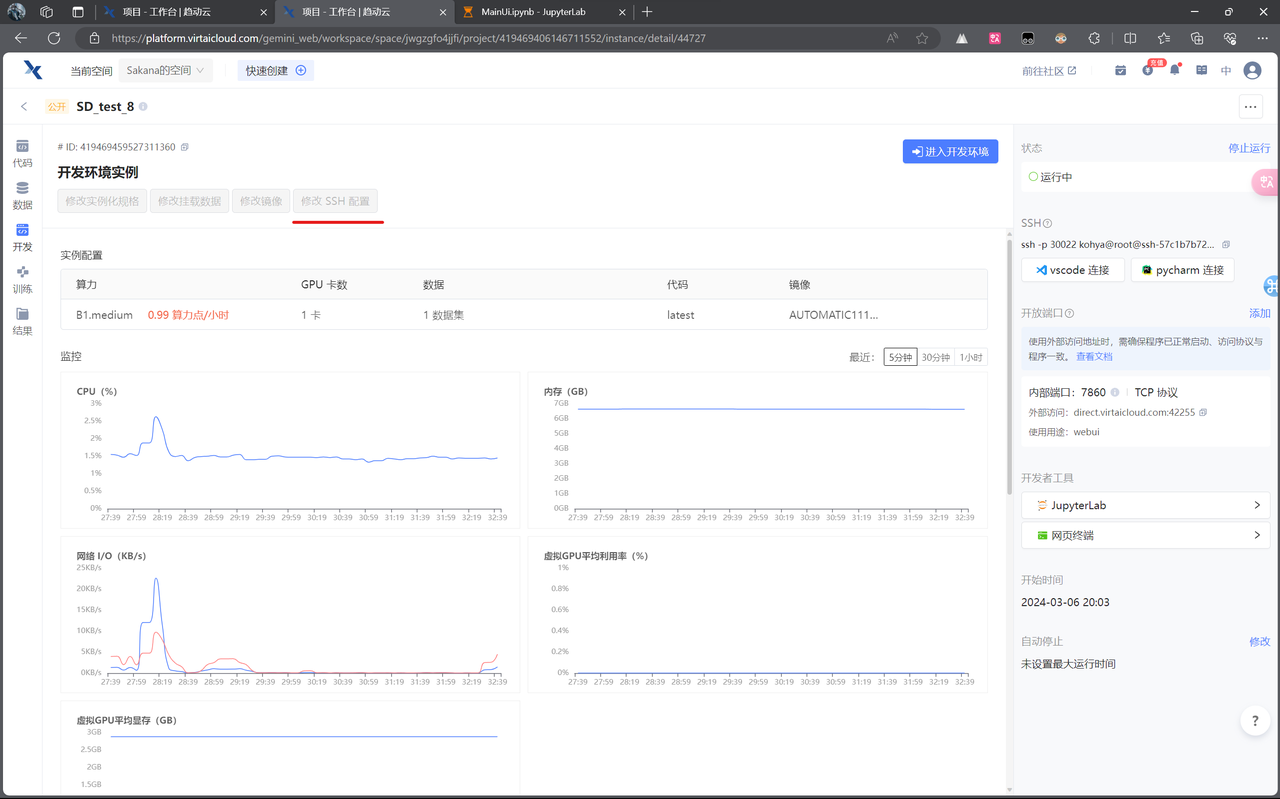Screen dimensions: 1280x799
Task: Click info icon next to port 7860
Action: pyautogui.click(x=1115, y=392)
